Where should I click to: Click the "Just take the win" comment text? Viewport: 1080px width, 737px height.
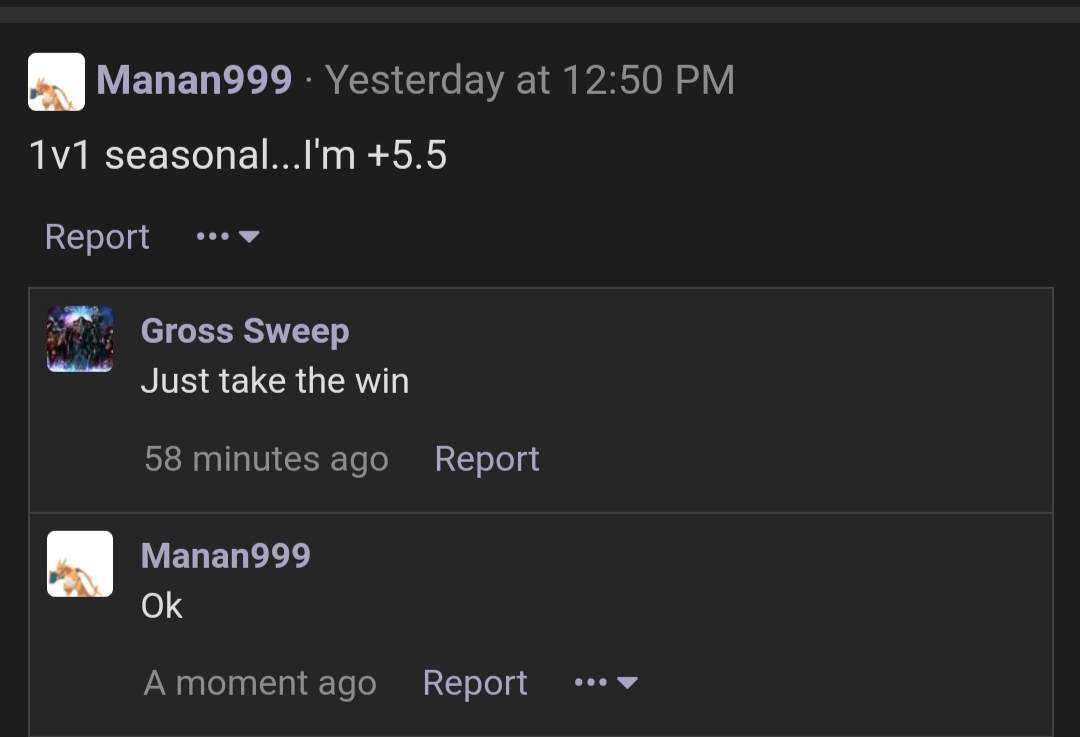(275, 381)
